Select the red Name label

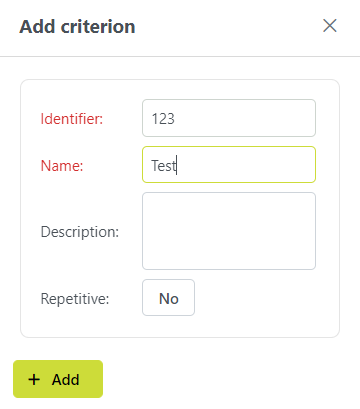click(62, 166)
